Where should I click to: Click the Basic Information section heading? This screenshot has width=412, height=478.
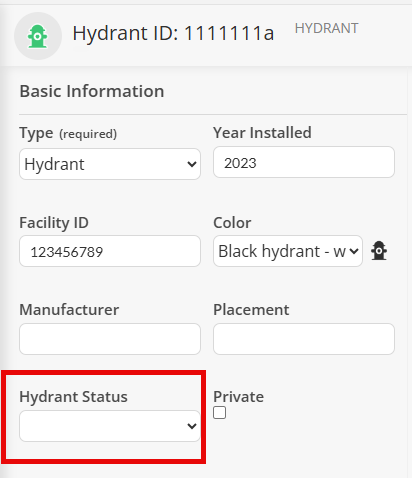(92, 91)
